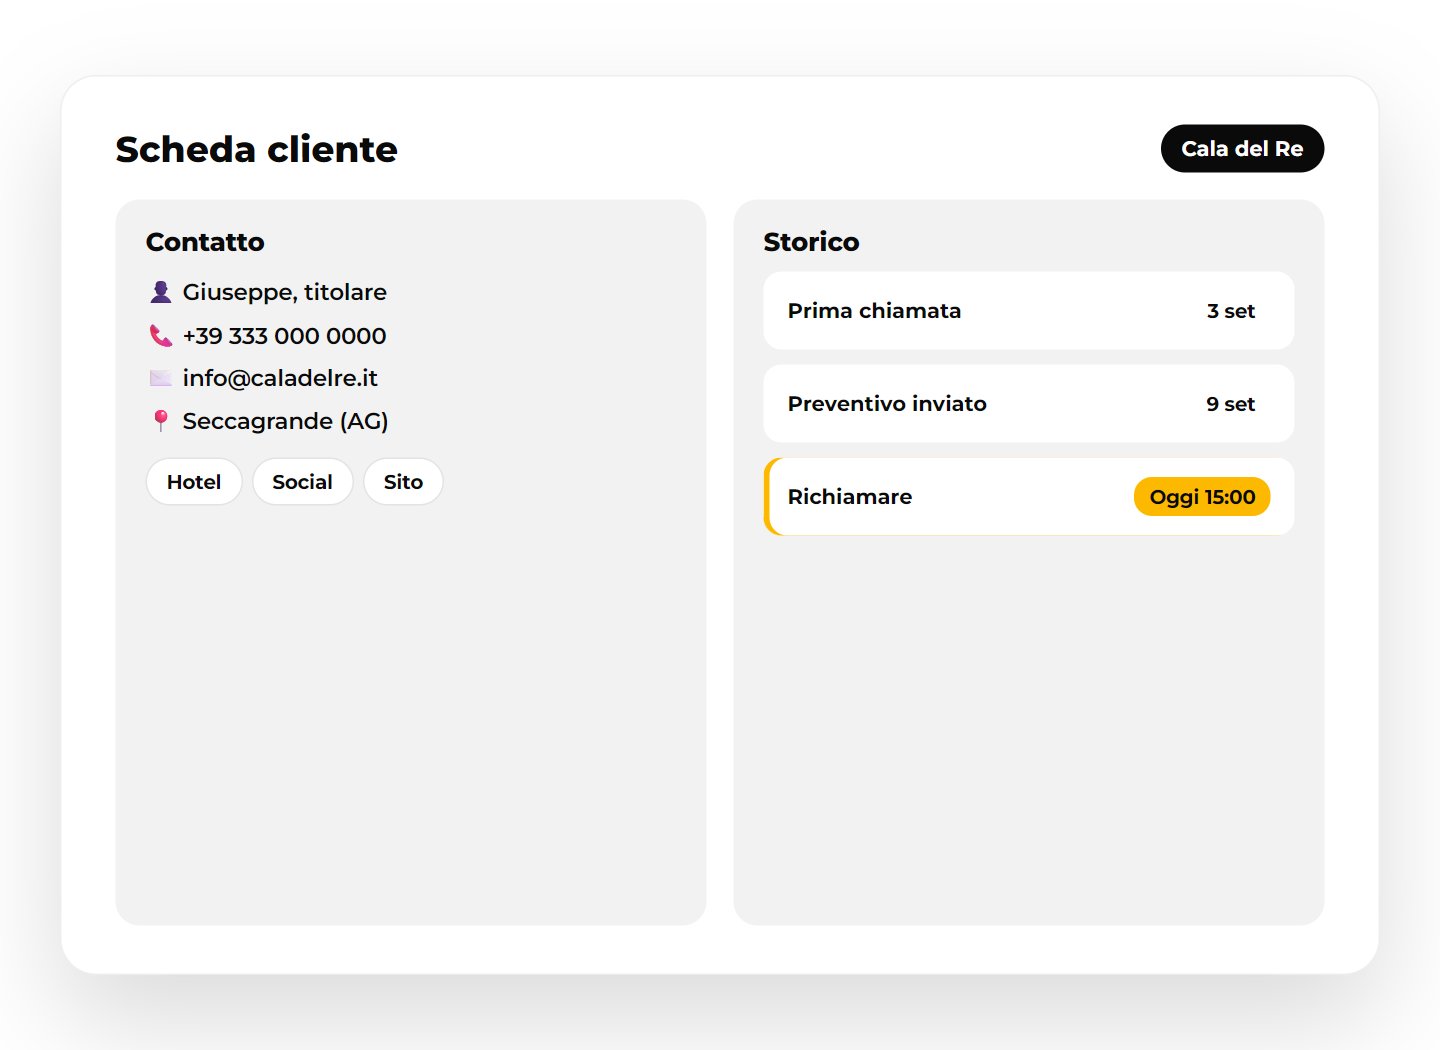Viewport: 1440px width, 1050px height.
Task: Select the Hotel tag
Action: (194, 482)
